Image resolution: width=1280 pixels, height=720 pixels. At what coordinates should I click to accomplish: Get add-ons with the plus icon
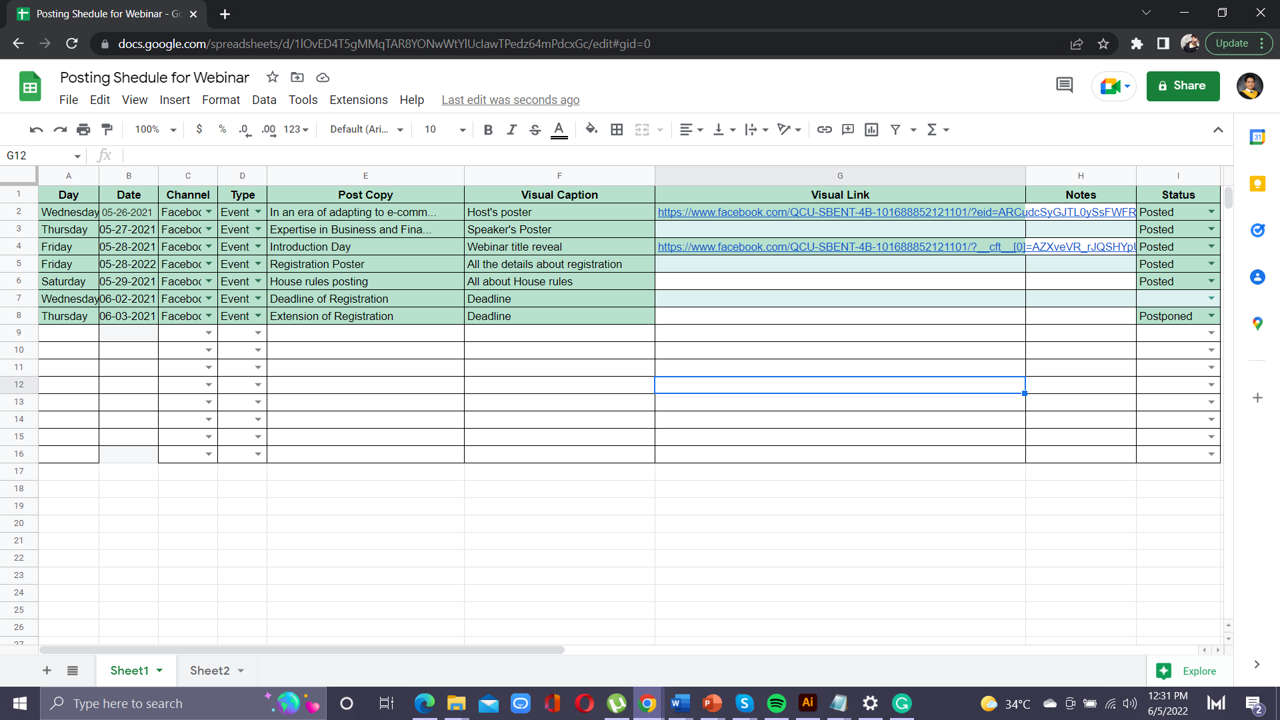coord(1257,398)
